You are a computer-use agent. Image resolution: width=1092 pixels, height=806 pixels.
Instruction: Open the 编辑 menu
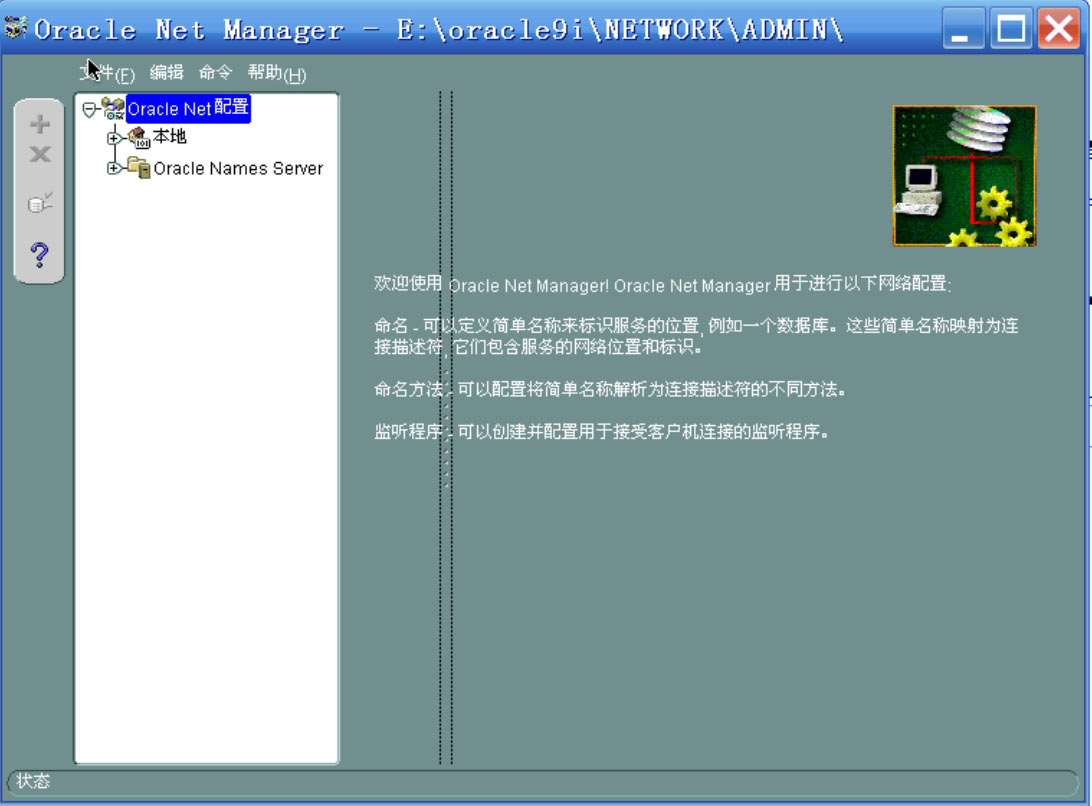click(x=166, y=72)
